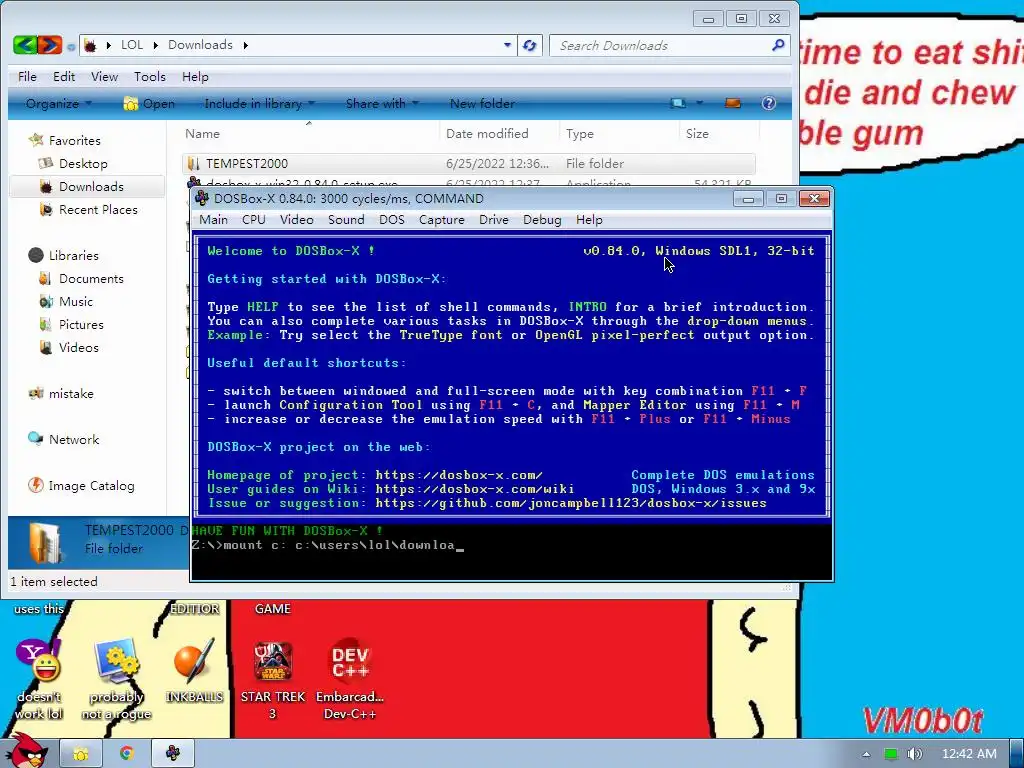
Task: Click the orange forward arrow in Explorer
Action: point(50,44)
